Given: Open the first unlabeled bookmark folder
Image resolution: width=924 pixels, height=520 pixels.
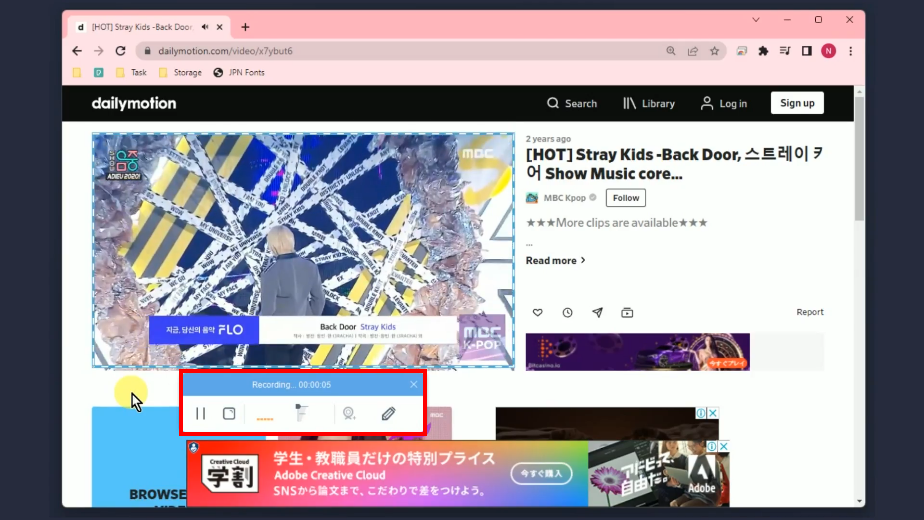Looking at the screenshot, I should 77,73.
